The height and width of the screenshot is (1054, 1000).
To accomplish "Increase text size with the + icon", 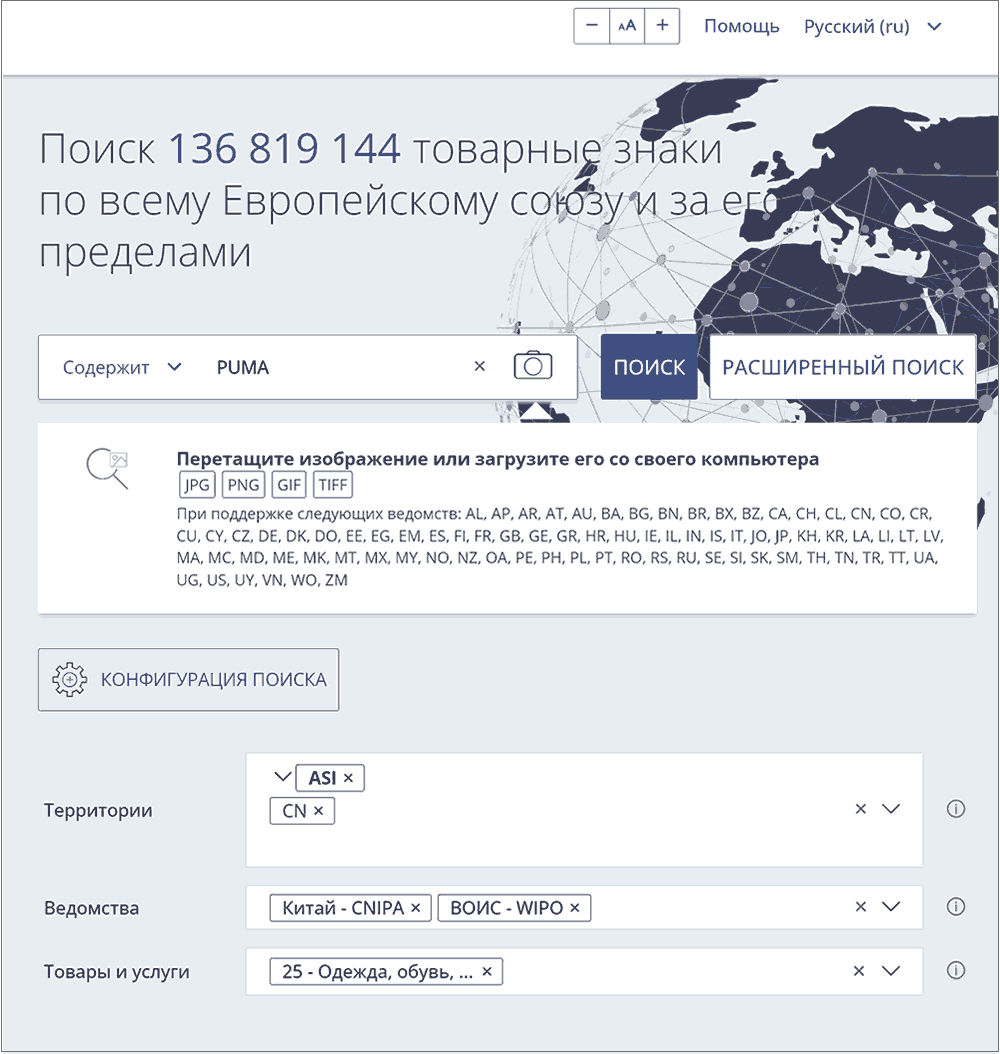I will (661, 26).
